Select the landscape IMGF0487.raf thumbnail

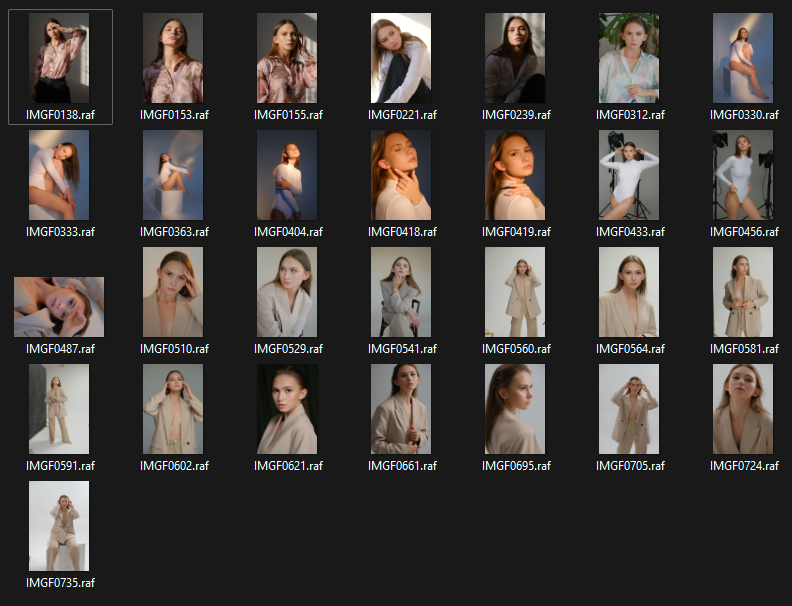click(x=59, y=307)
